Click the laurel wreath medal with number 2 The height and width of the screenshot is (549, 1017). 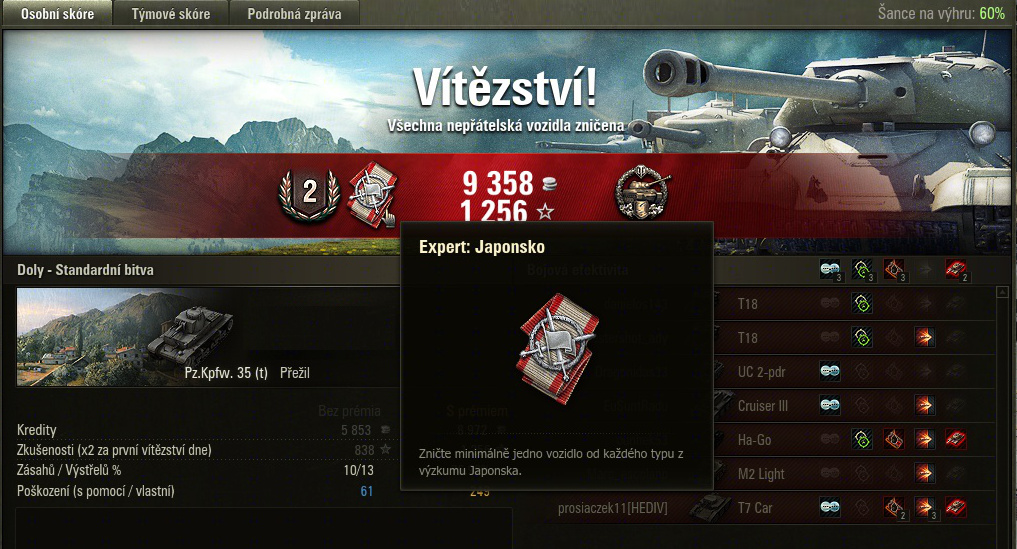pos(309,194)
